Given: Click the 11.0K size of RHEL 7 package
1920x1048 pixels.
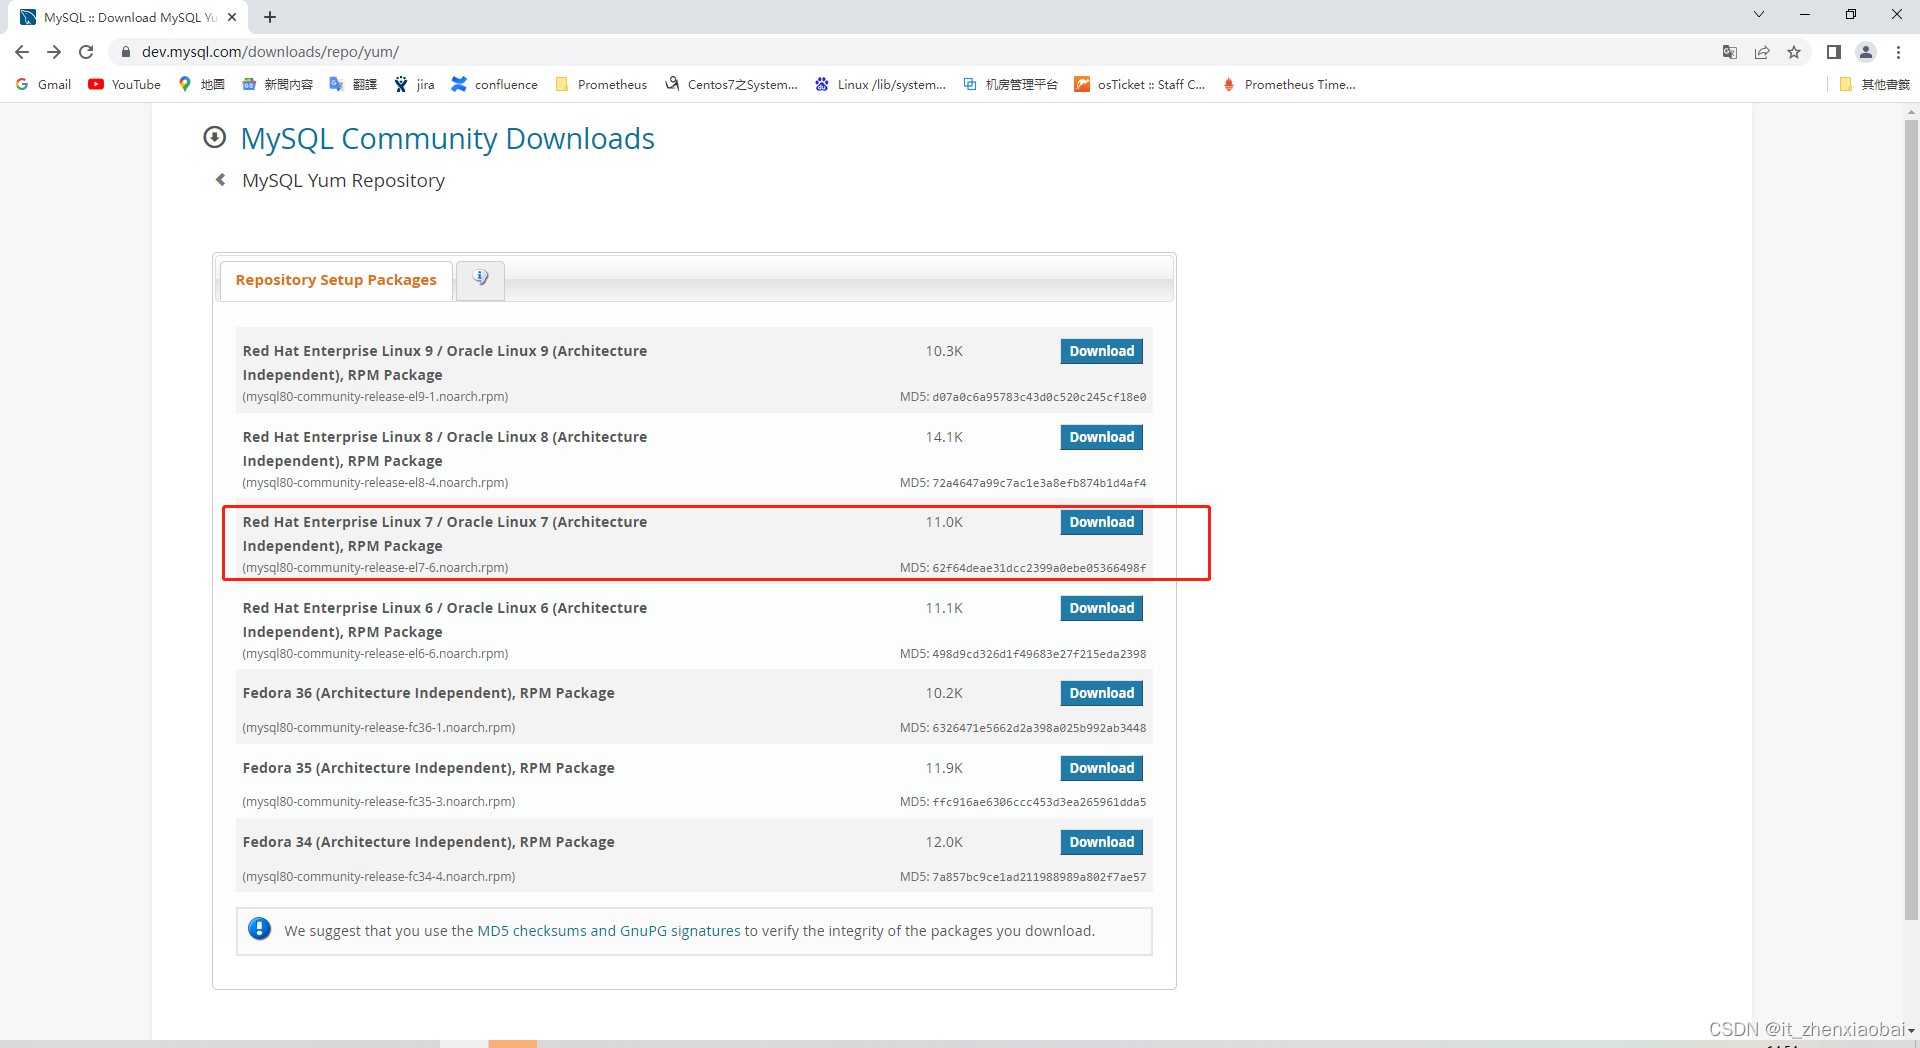Looking at the screenshot, I should point(944,522).
